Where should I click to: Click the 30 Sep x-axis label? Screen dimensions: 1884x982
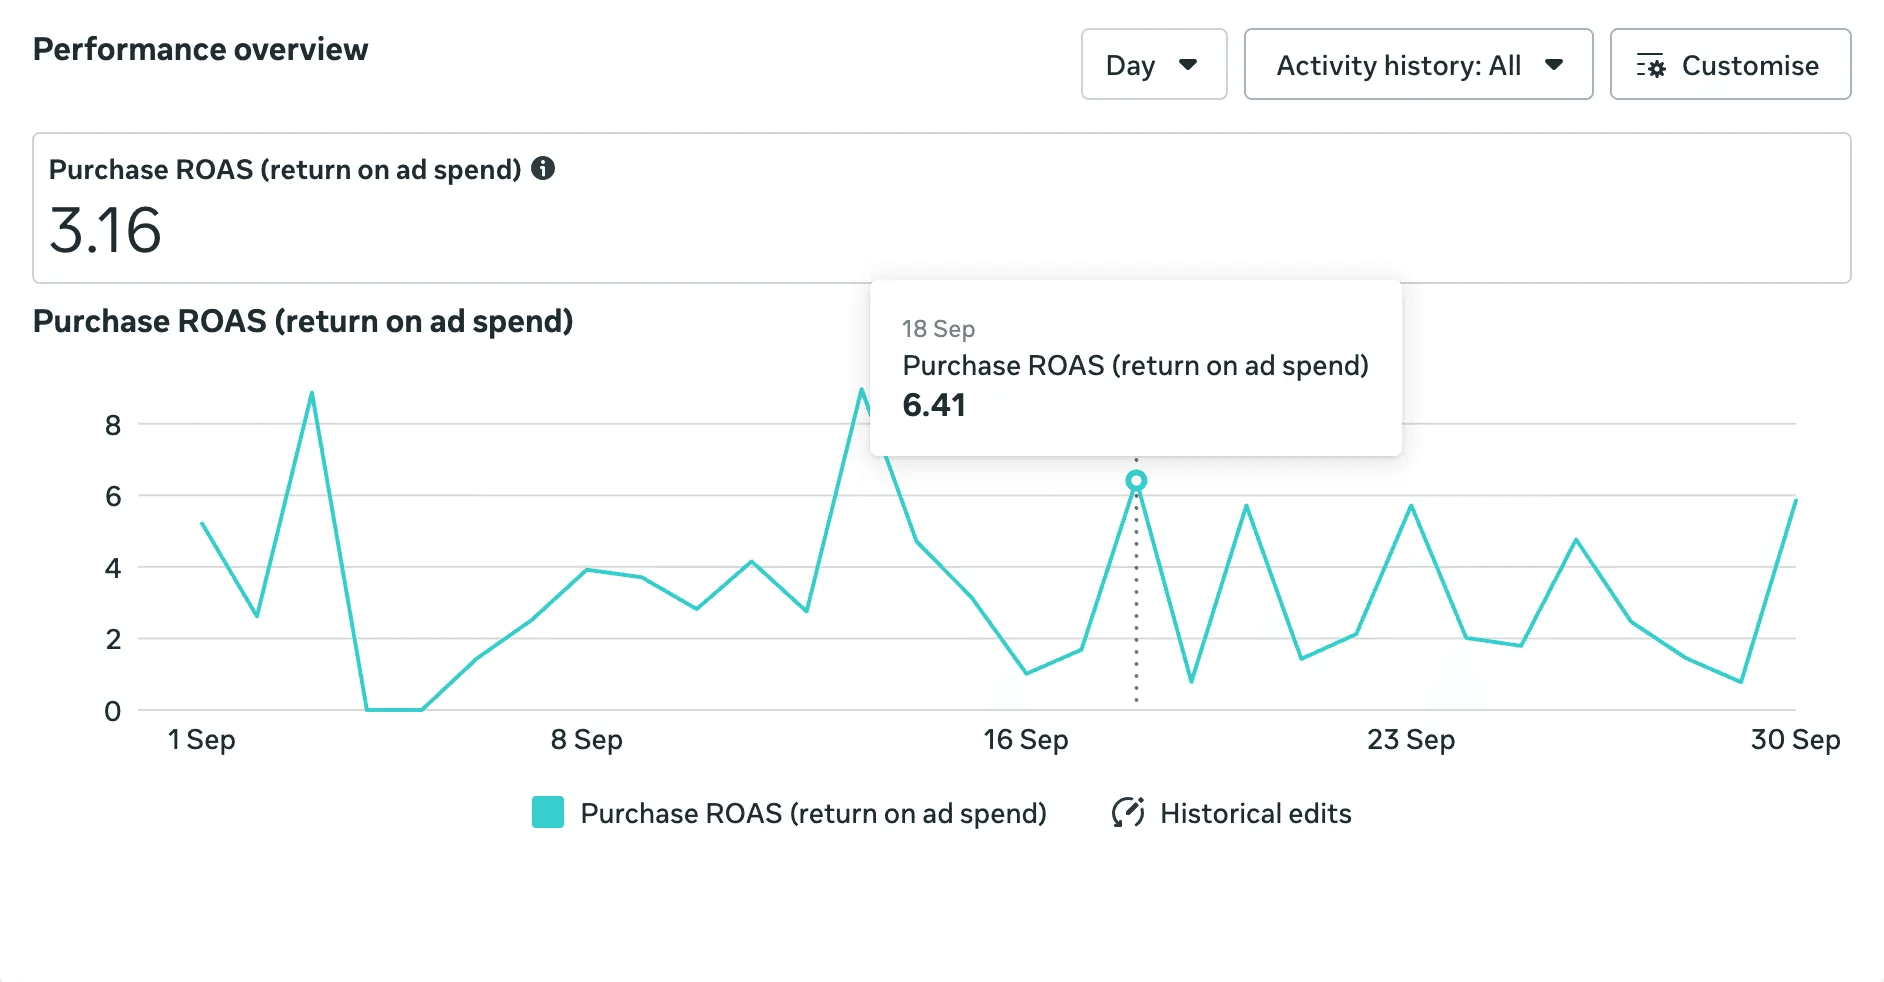(x=1795, y=740)
